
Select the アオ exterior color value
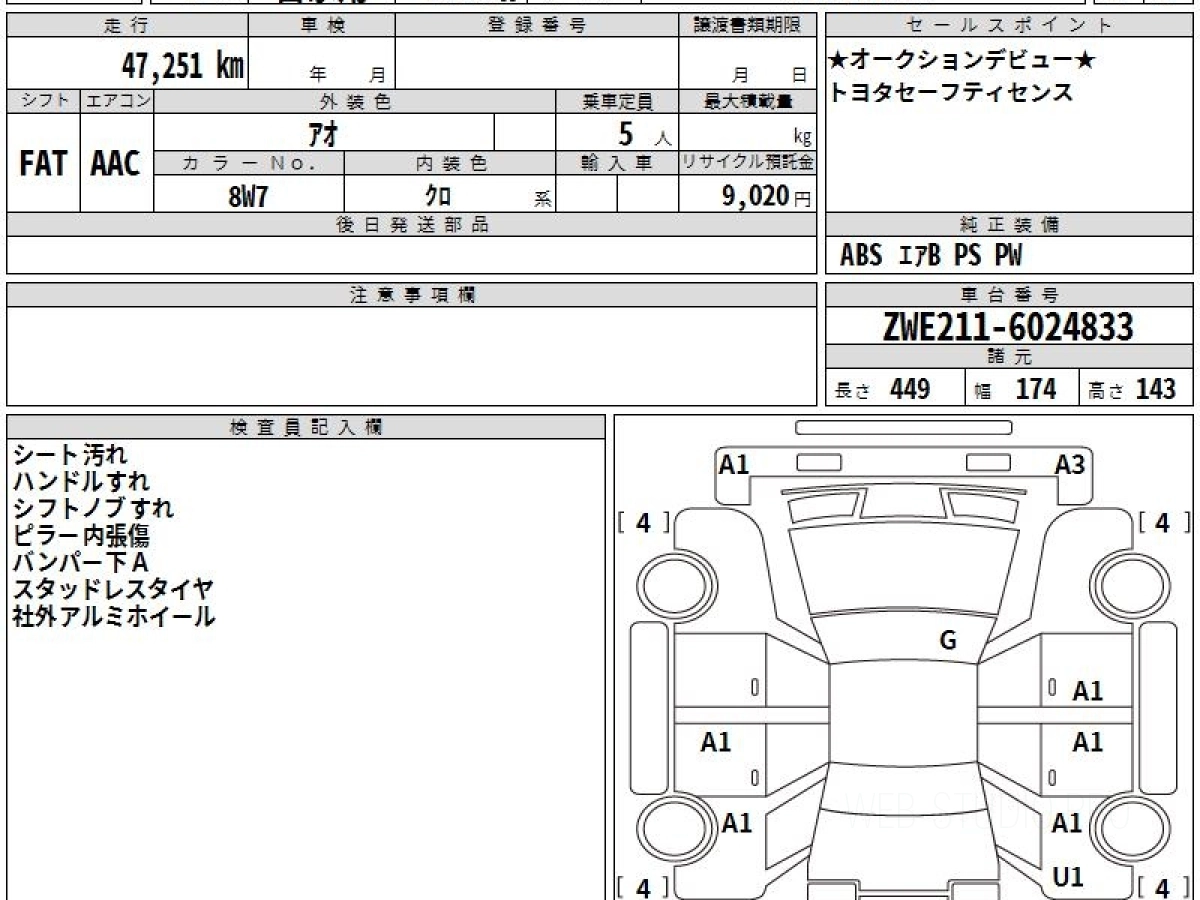point(324,132)
